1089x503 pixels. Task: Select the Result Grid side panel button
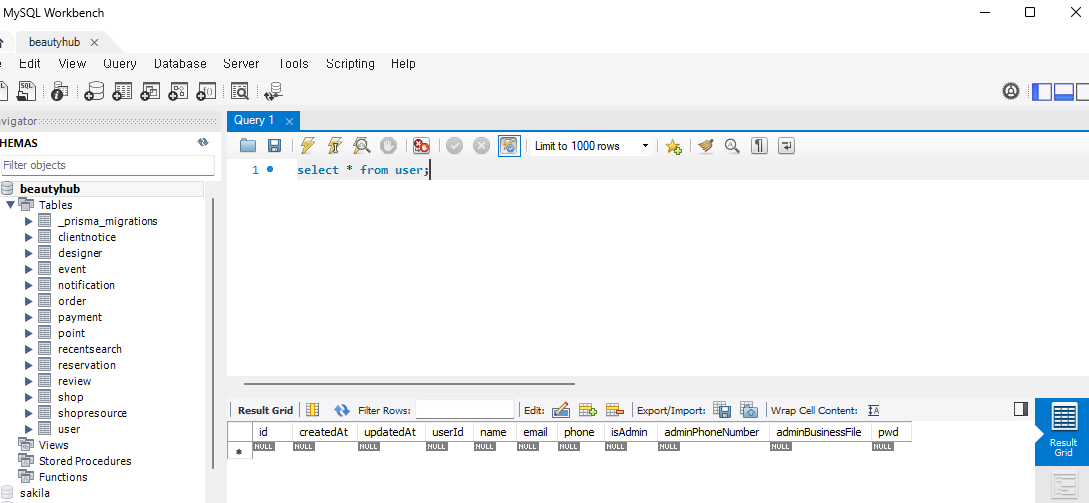click(1063, 431)
